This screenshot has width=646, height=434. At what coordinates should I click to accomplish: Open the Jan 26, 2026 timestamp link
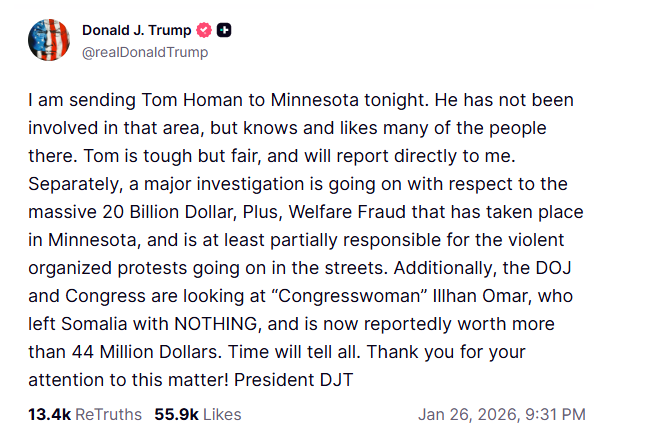(502, 414)
